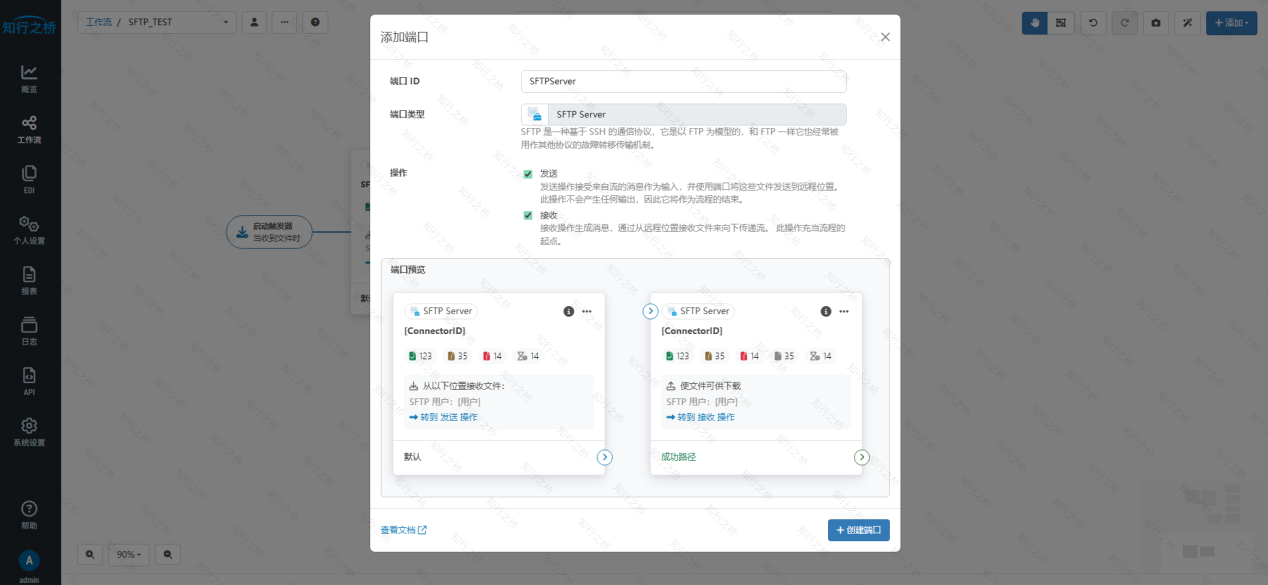
Task: Open 系统设置 in the sidebar
Action: pos(29,432)
